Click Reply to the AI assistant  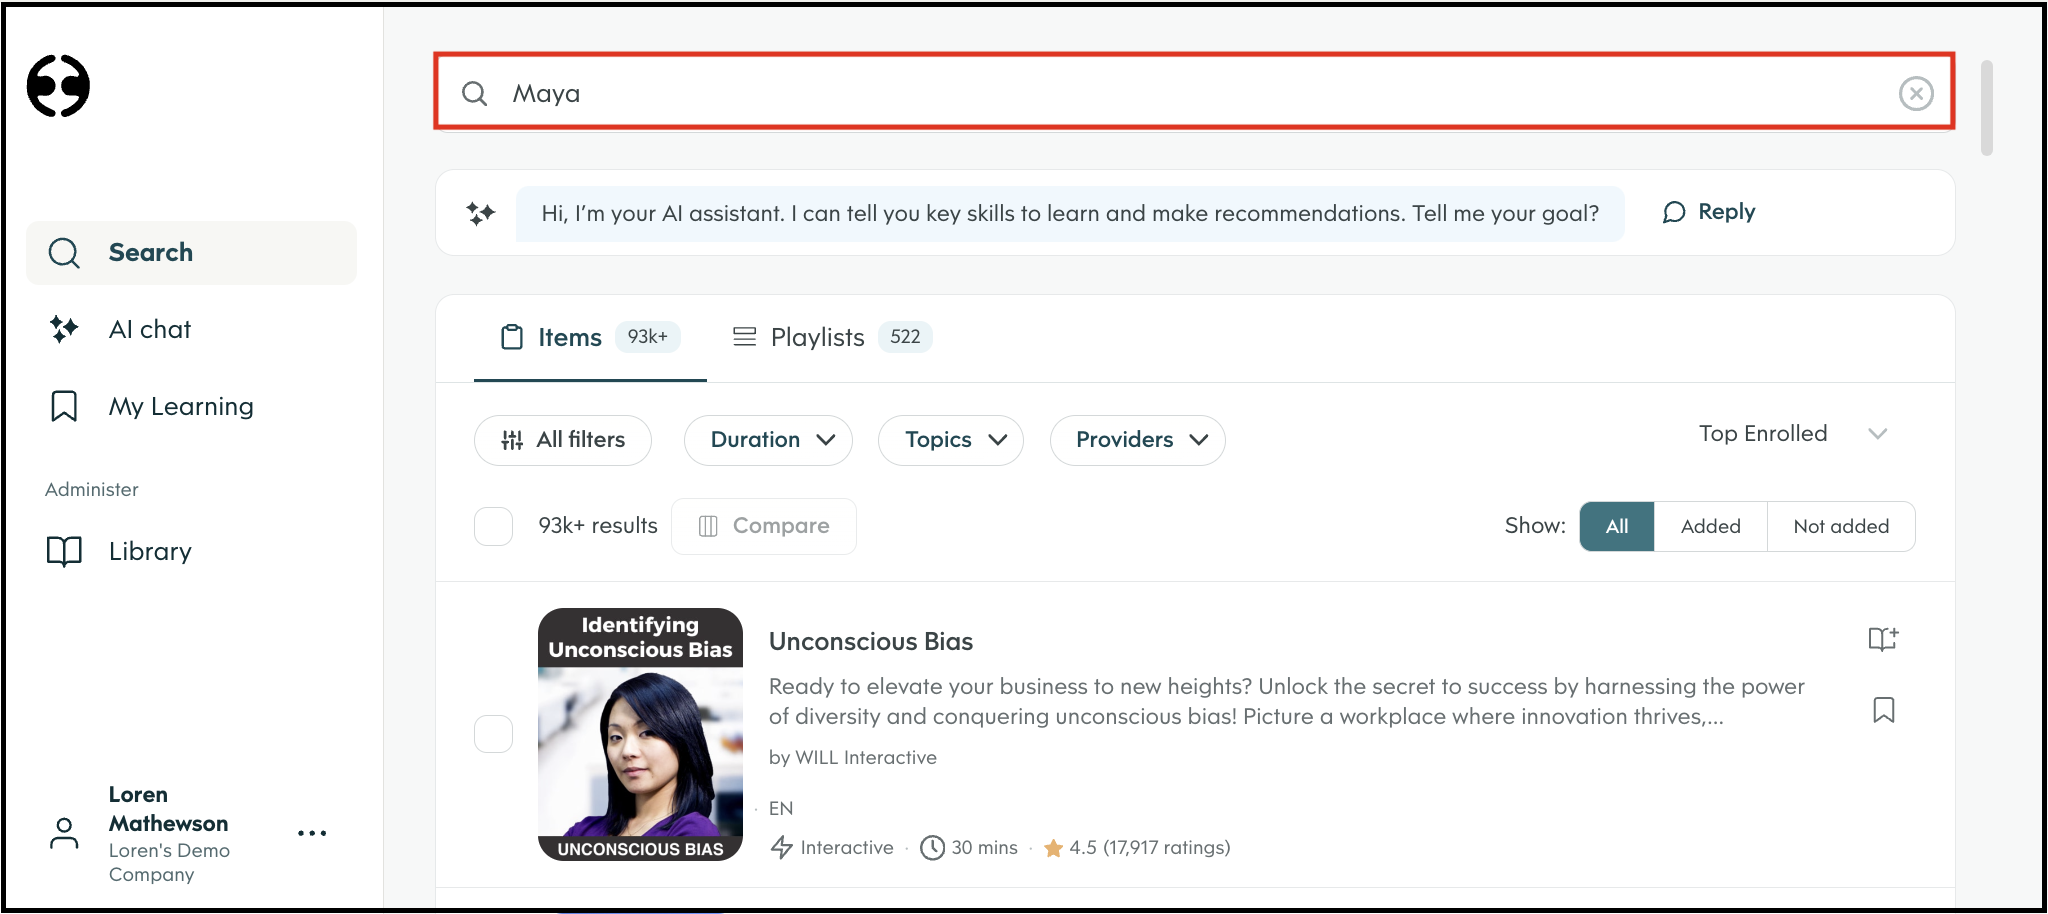[x=1709, y=212]
